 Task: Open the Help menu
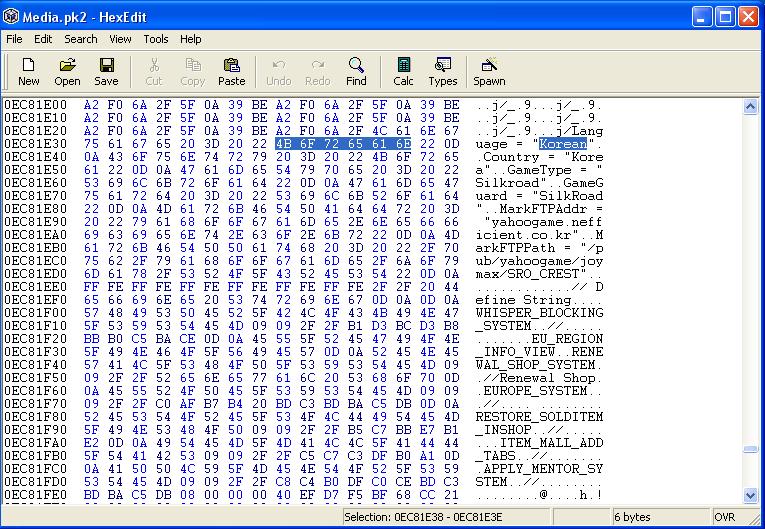(190, 39)
